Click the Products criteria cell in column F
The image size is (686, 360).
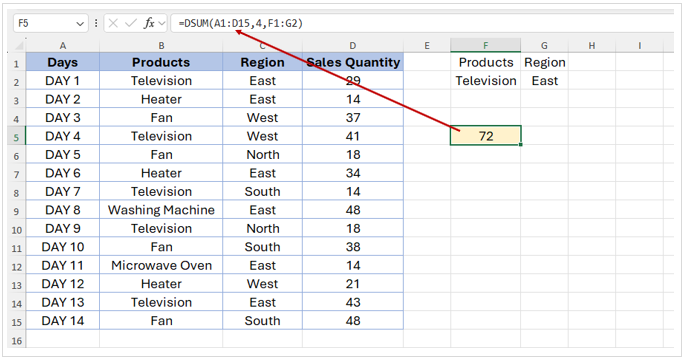pyautogui.click(x=486, y=62)
